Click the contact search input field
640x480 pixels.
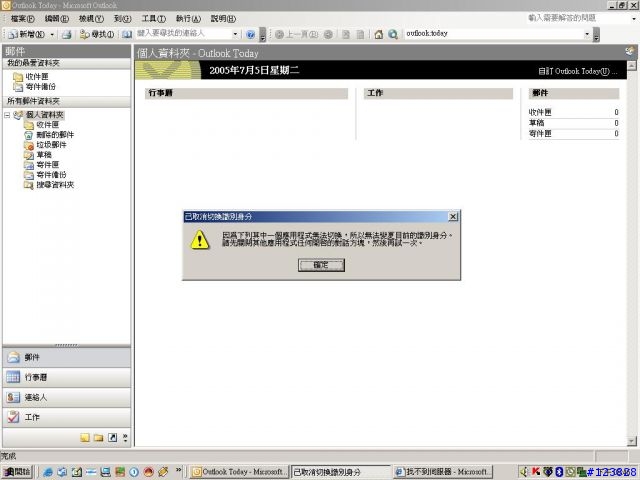184,33
